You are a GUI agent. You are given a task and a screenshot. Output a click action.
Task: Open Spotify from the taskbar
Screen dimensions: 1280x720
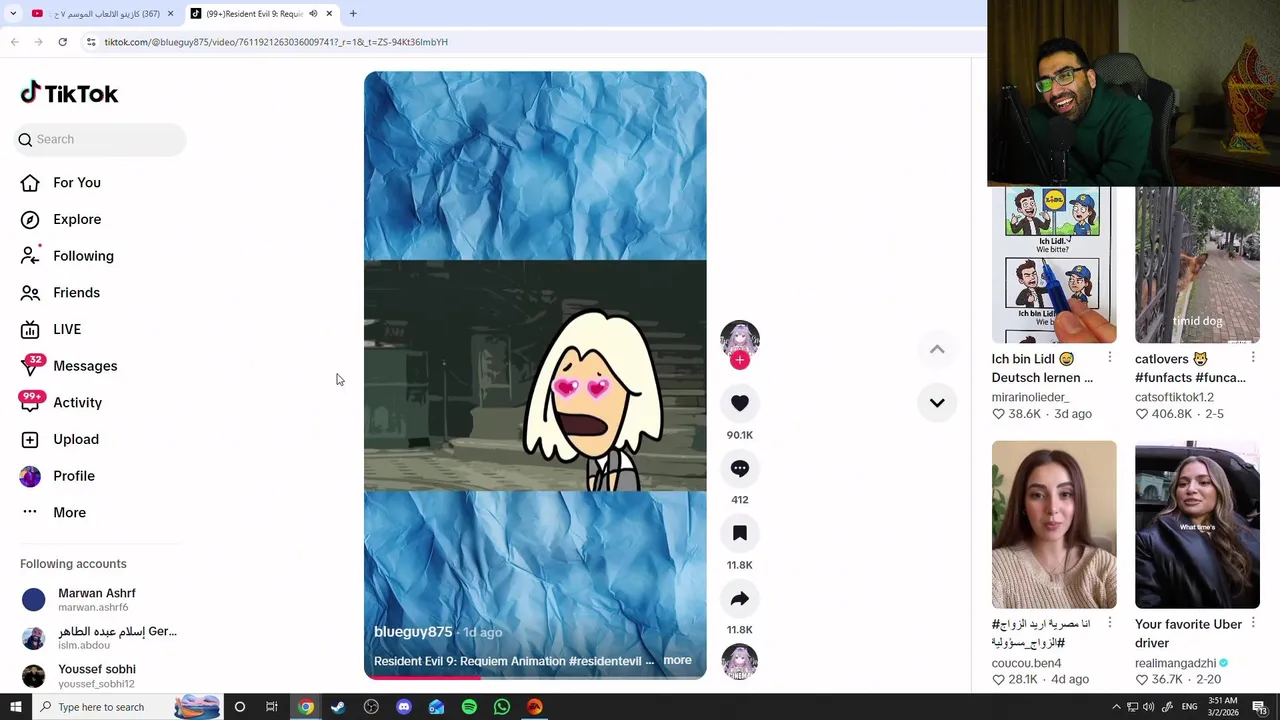(469, 707)
